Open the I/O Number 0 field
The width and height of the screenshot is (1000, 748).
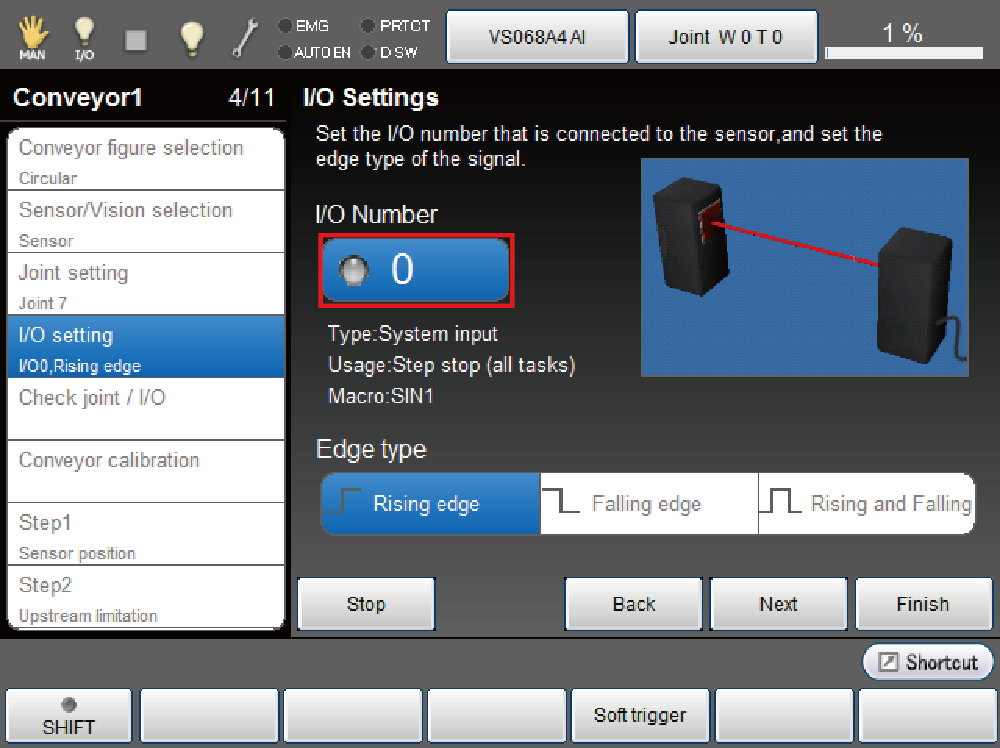[x=416, y=270]
